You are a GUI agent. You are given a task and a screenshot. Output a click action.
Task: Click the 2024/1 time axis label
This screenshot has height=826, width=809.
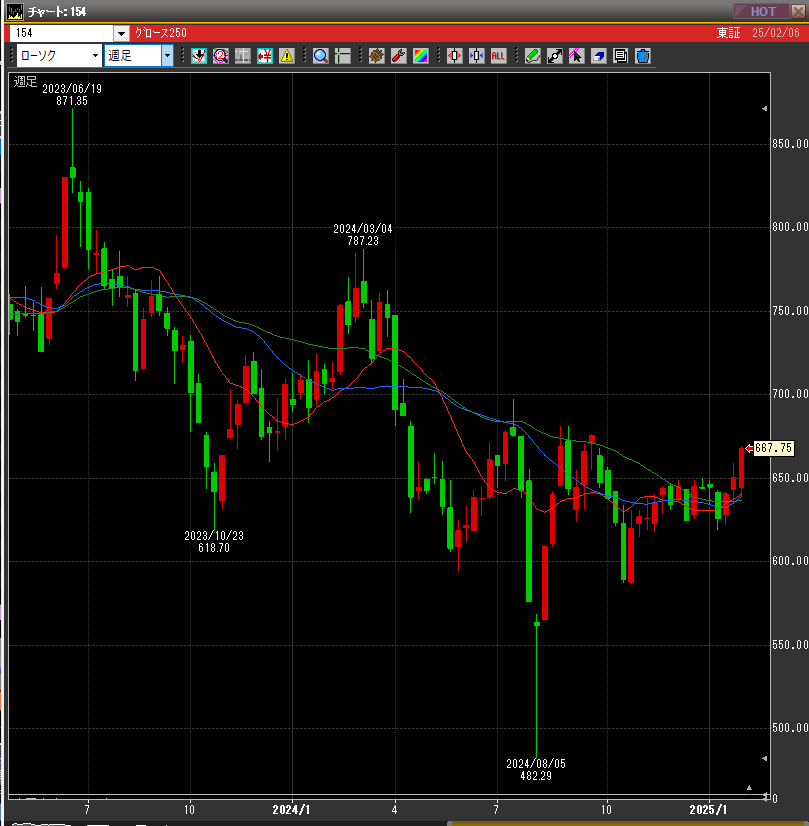(291, 810)
